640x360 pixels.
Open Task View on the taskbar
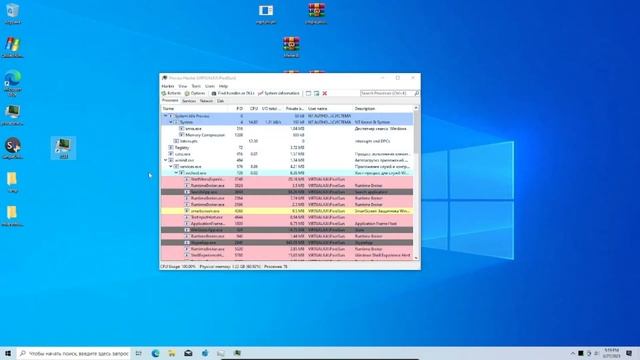coord(139,353)
